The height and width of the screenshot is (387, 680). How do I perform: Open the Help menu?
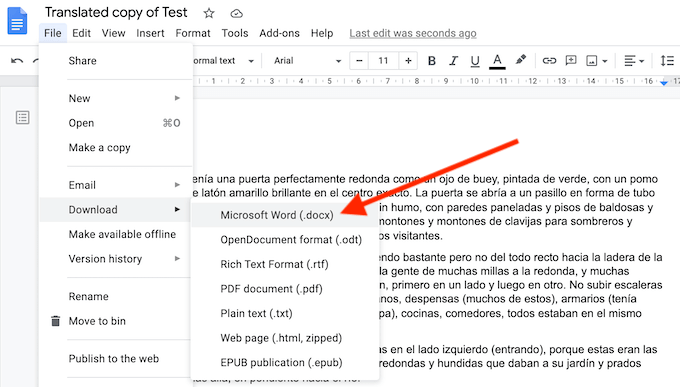click(322, 33)
